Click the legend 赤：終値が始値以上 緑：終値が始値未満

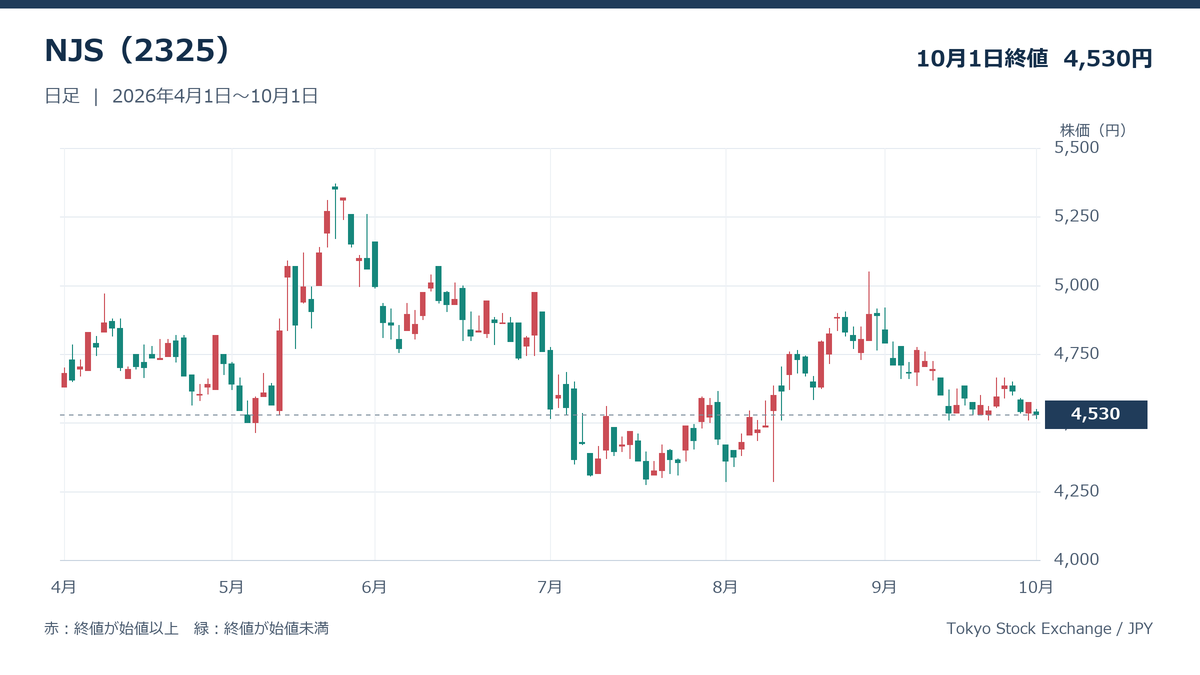187,629
